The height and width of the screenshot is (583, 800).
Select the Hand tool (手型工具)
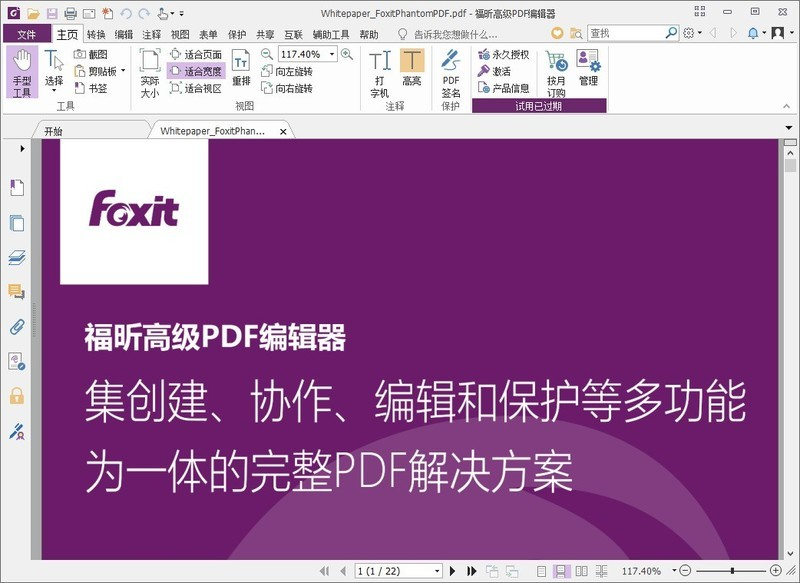(x=22, y=72)
